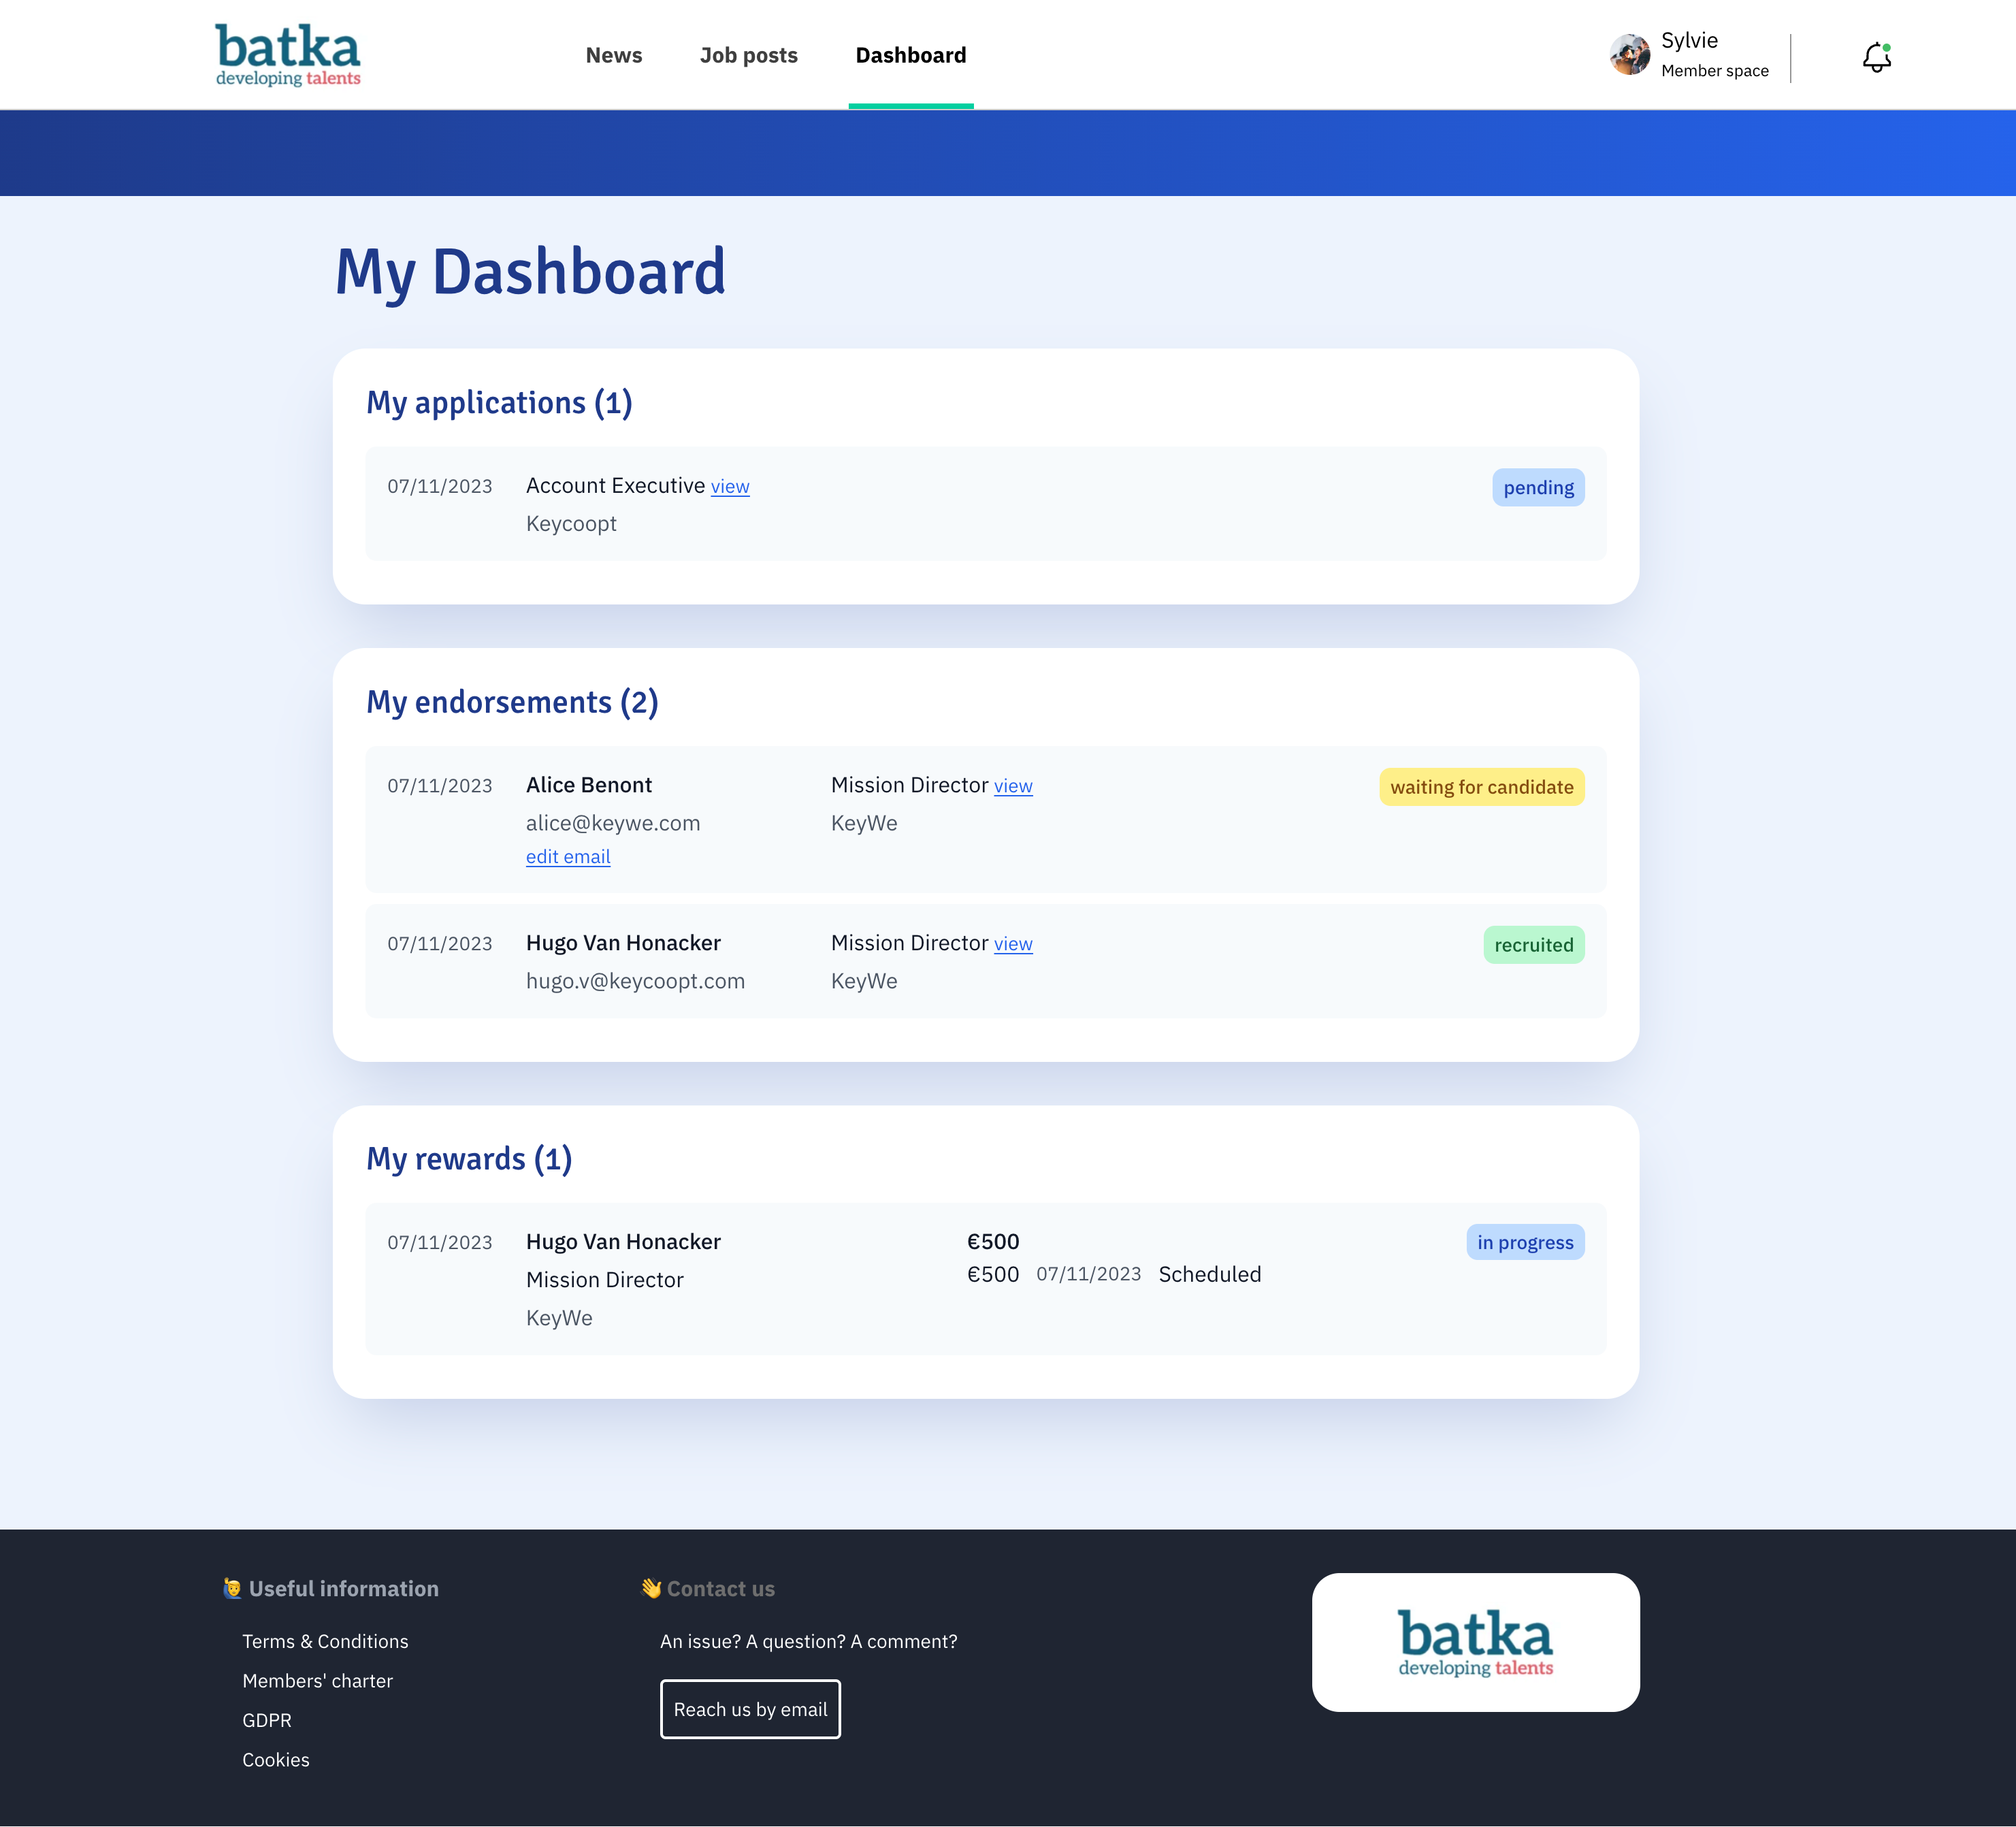The image size is (2016, 1827).
Task: View Mission Director post for Hugo Van Honacker
Action: pos(1012,944)
